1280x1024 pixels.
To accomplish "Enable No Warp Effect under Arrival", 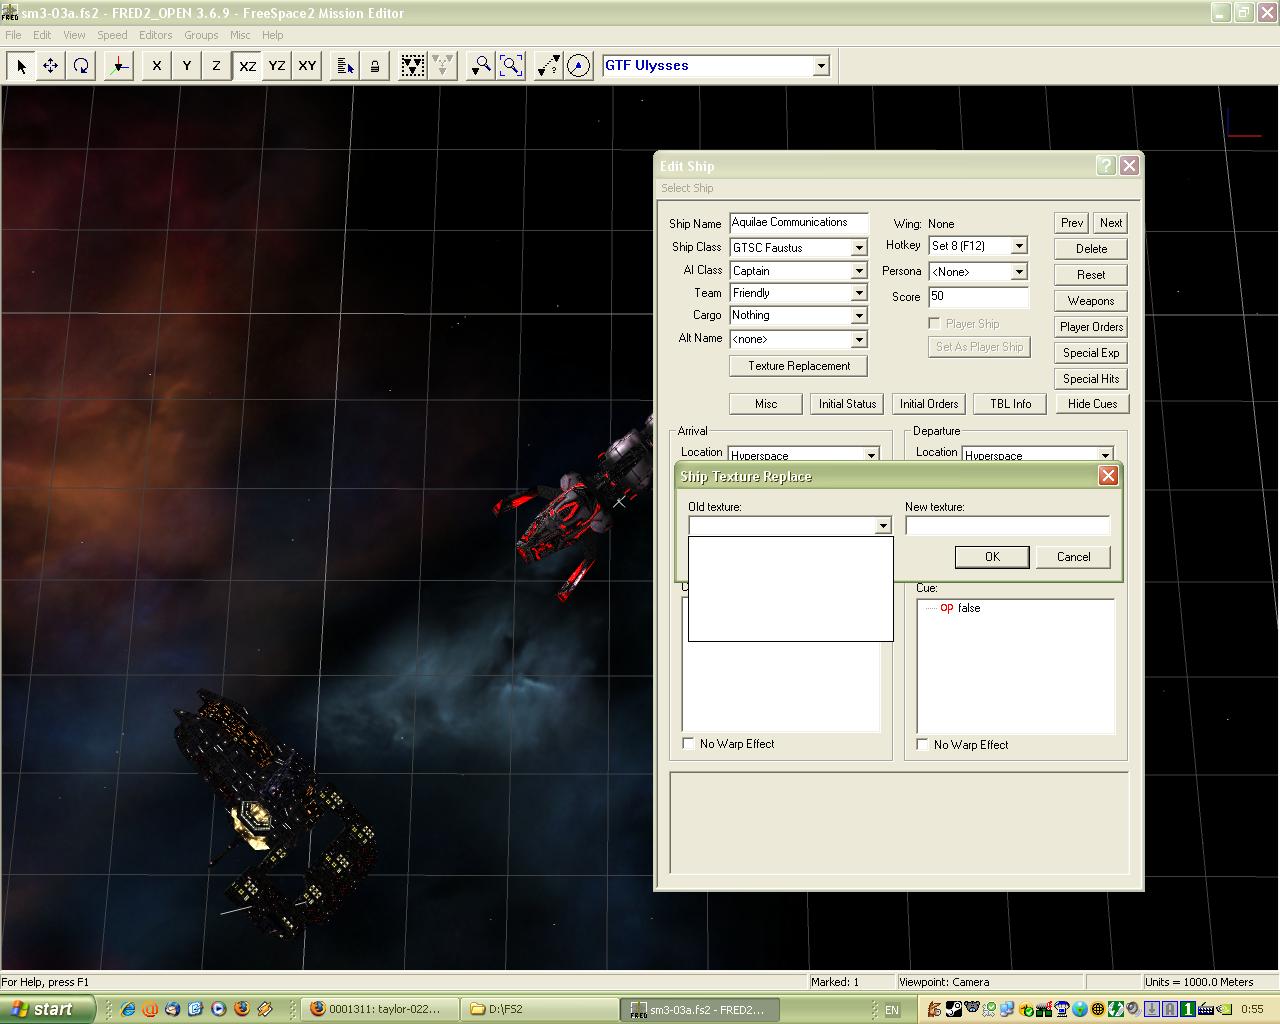I will pos(688,744).
